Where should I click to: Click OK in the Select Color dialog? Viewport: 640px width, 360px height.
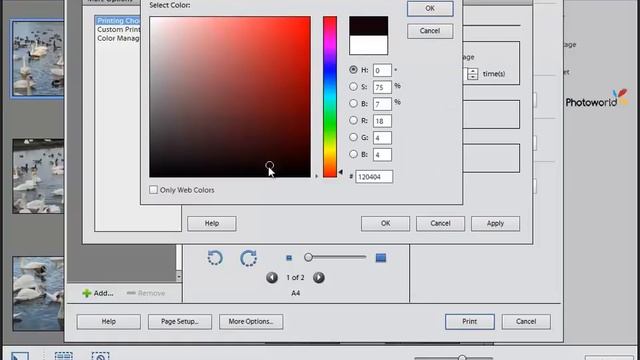(430, 9)
